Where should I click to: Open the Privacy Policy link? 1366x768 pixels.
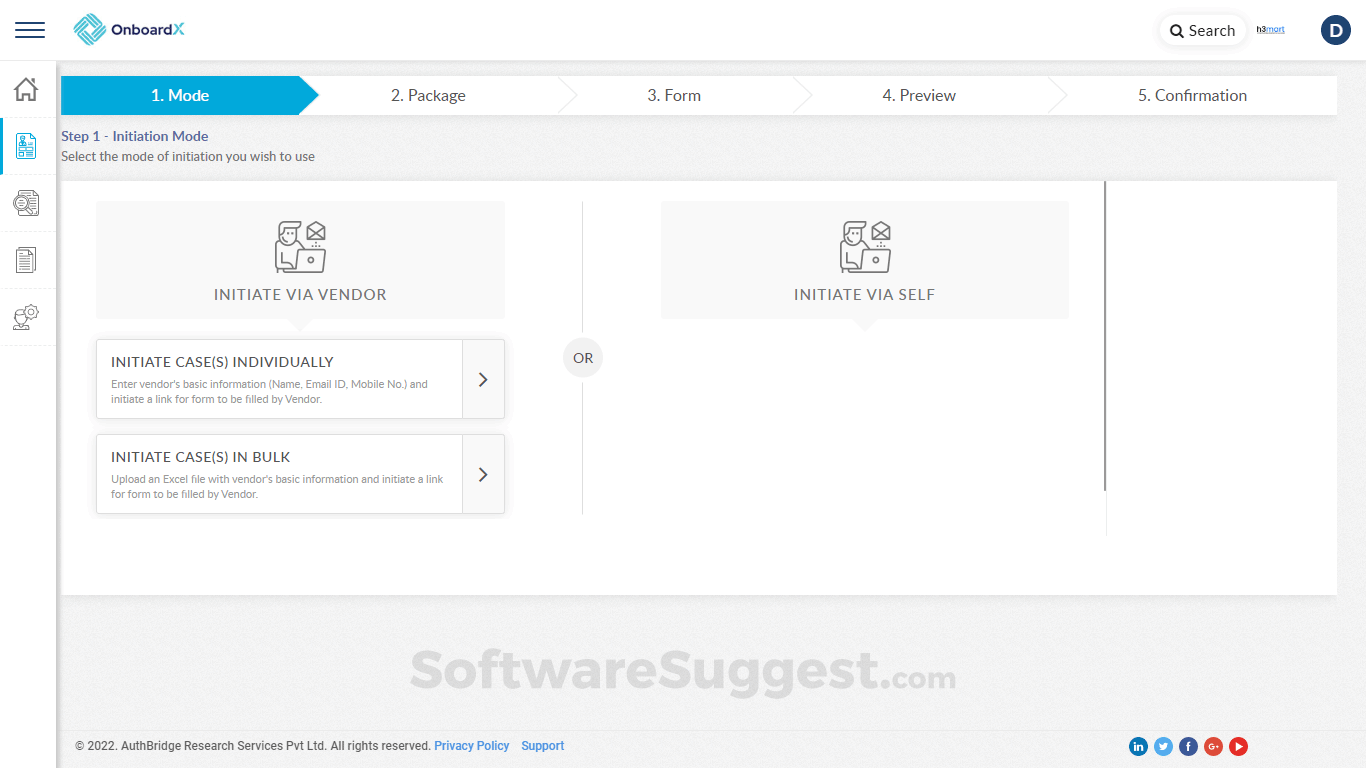tap(471, 745)
